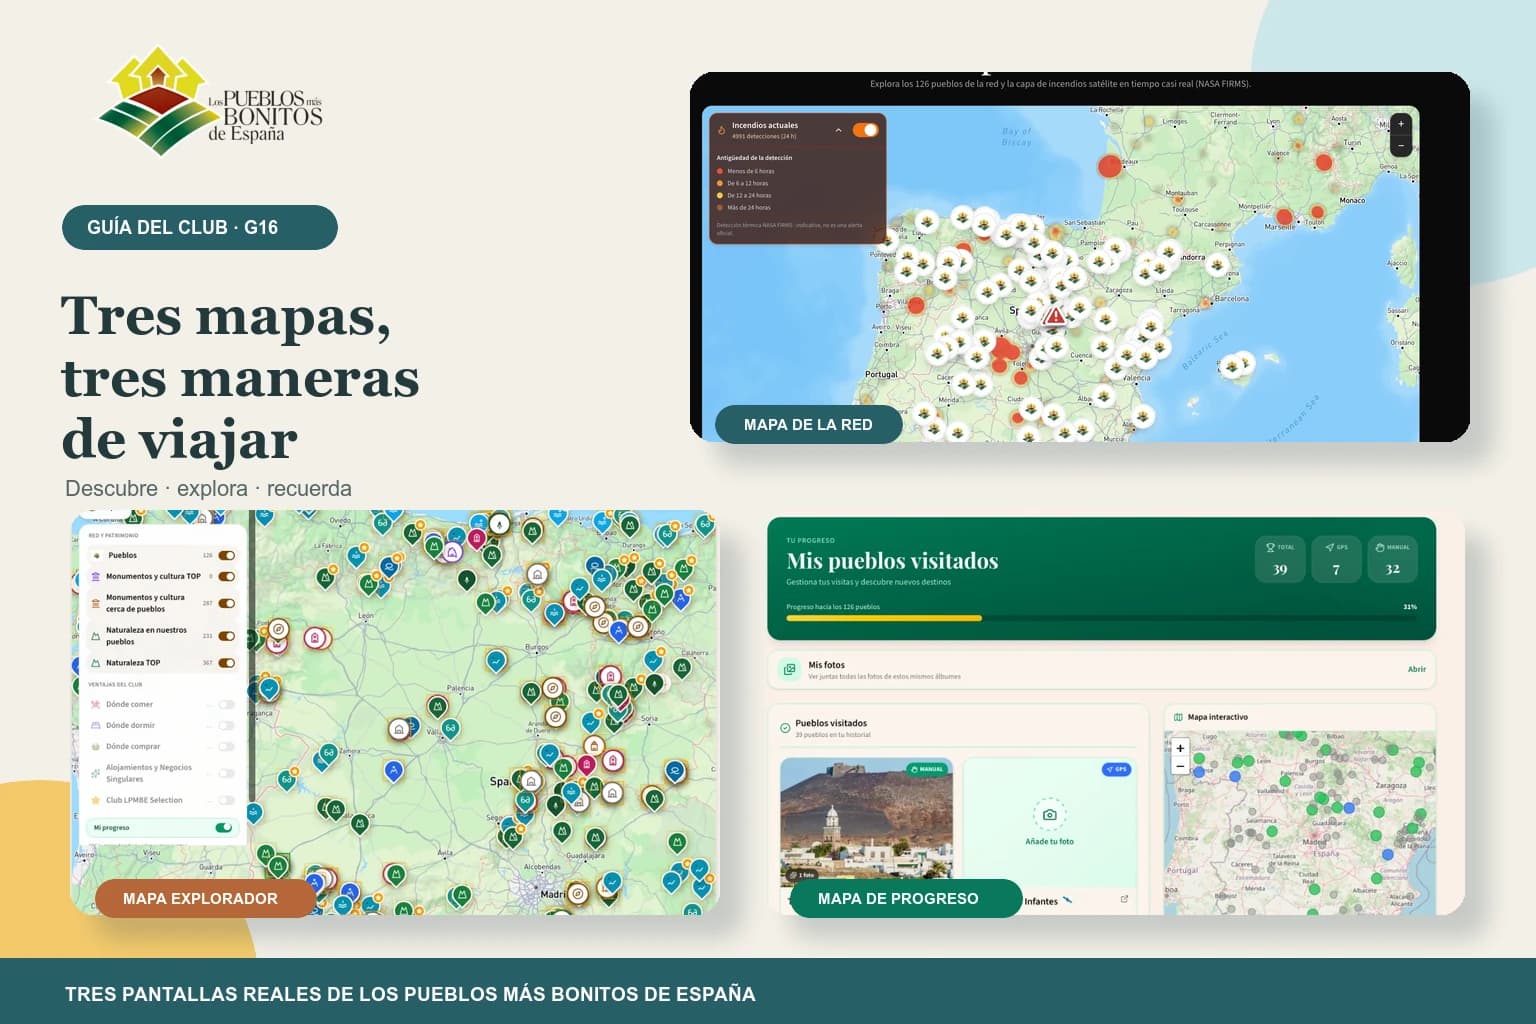1536x1024 pixels.
Task: Click the fire icon beside Incendios actuales
Action: tap(721, 130)
